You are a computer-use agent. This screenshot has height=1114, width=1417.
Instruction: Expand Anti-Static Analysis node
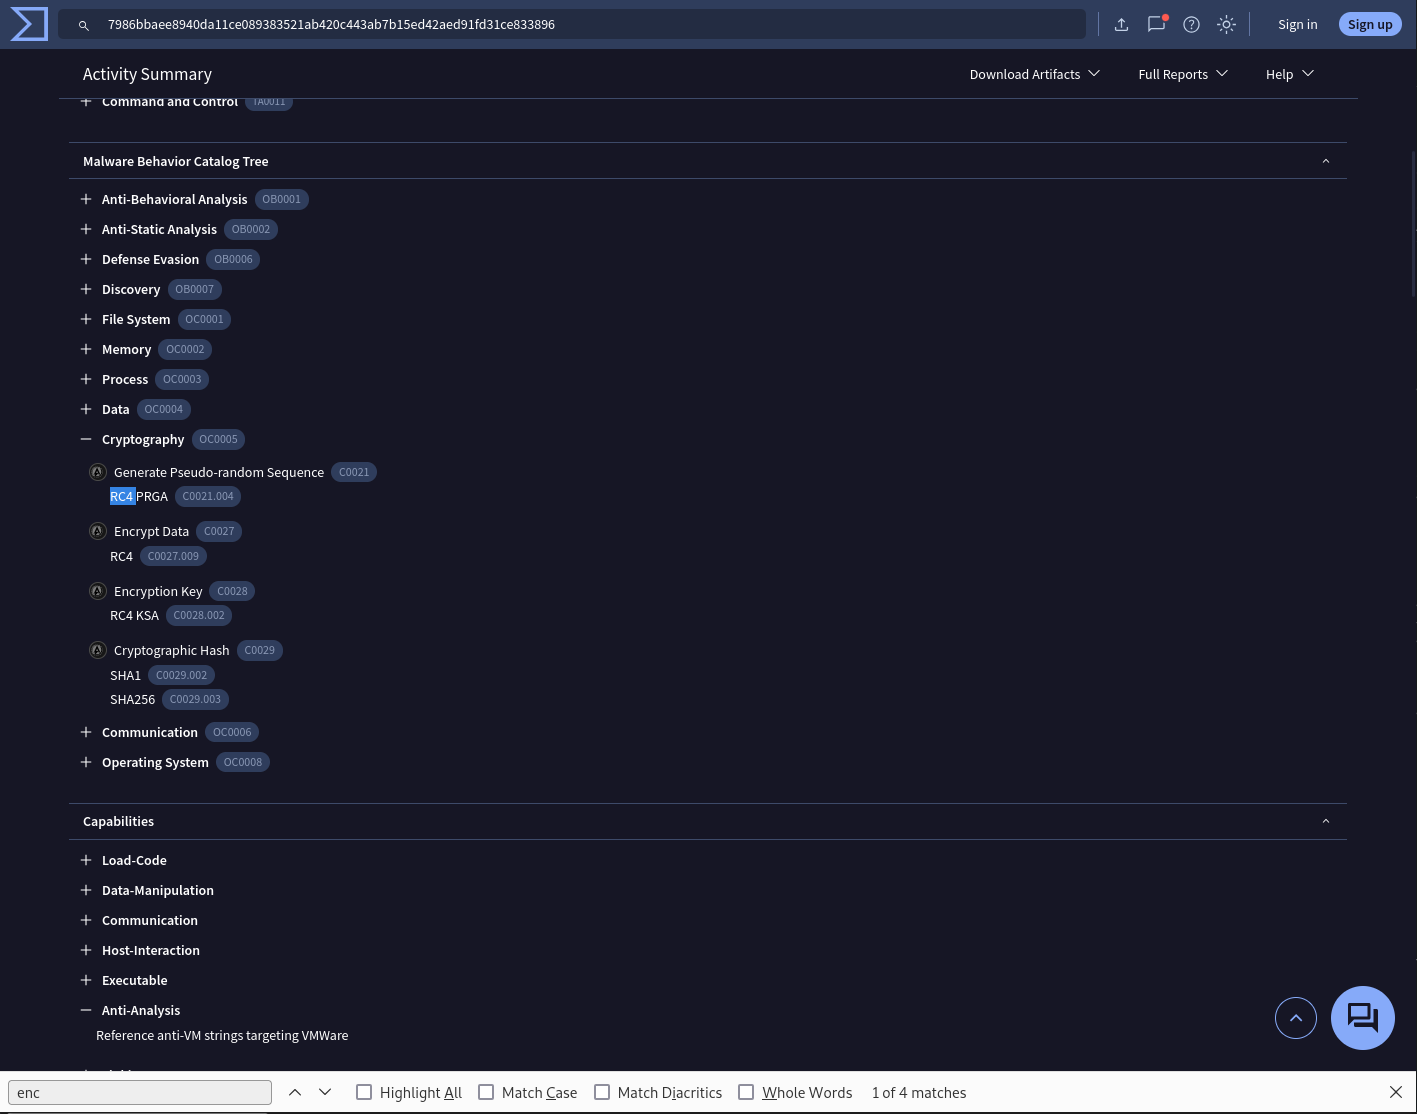tap(86, 229)
